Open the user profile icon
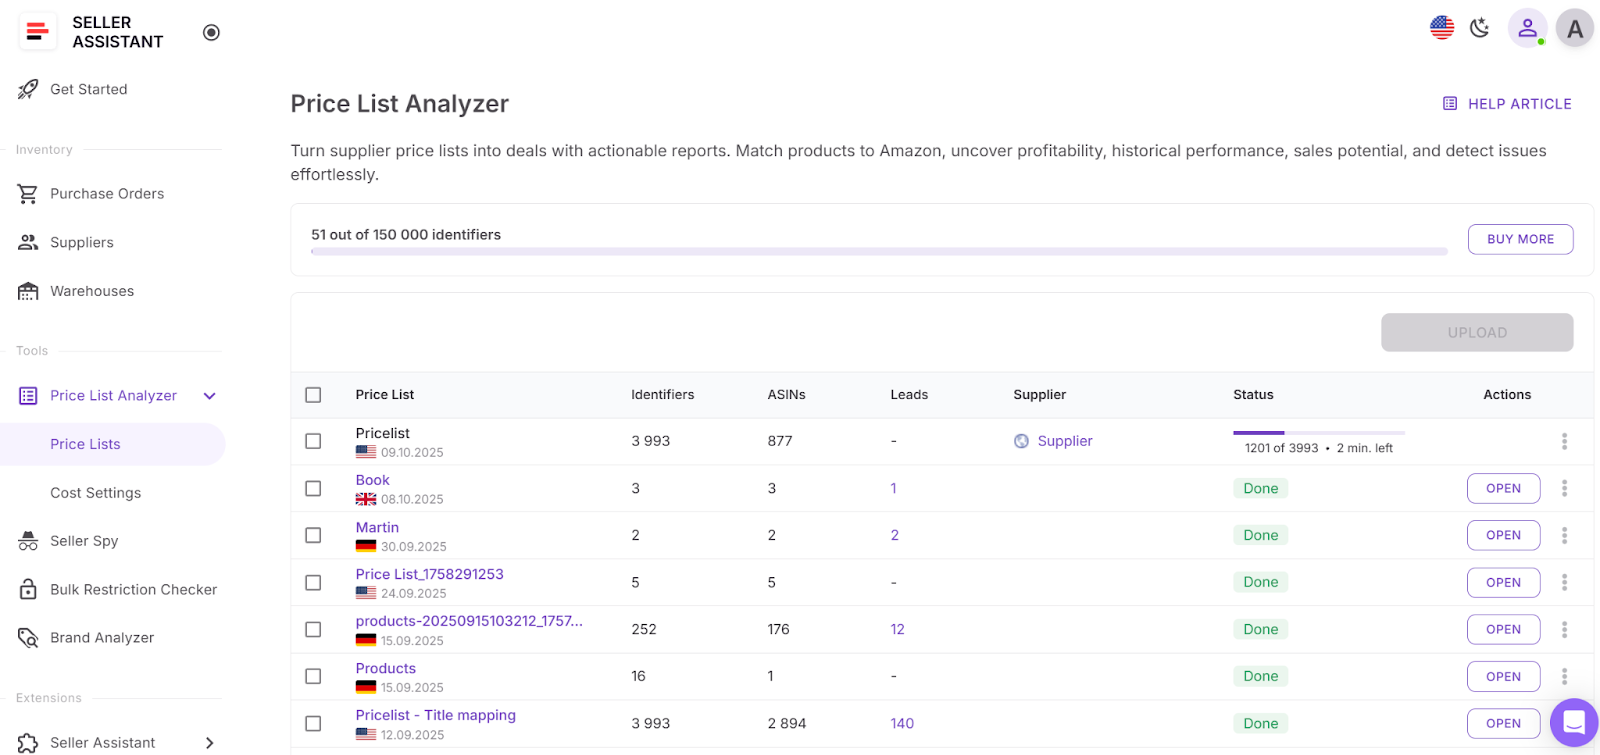 point(1527,29)
